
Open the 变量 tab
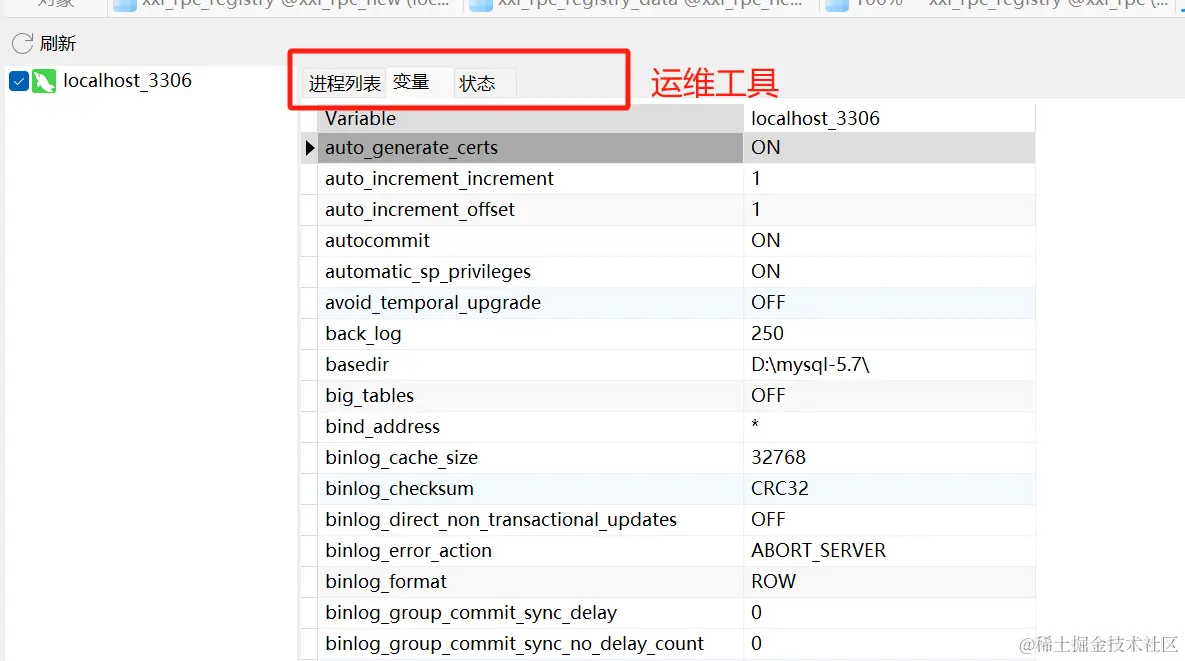point(411,82)
